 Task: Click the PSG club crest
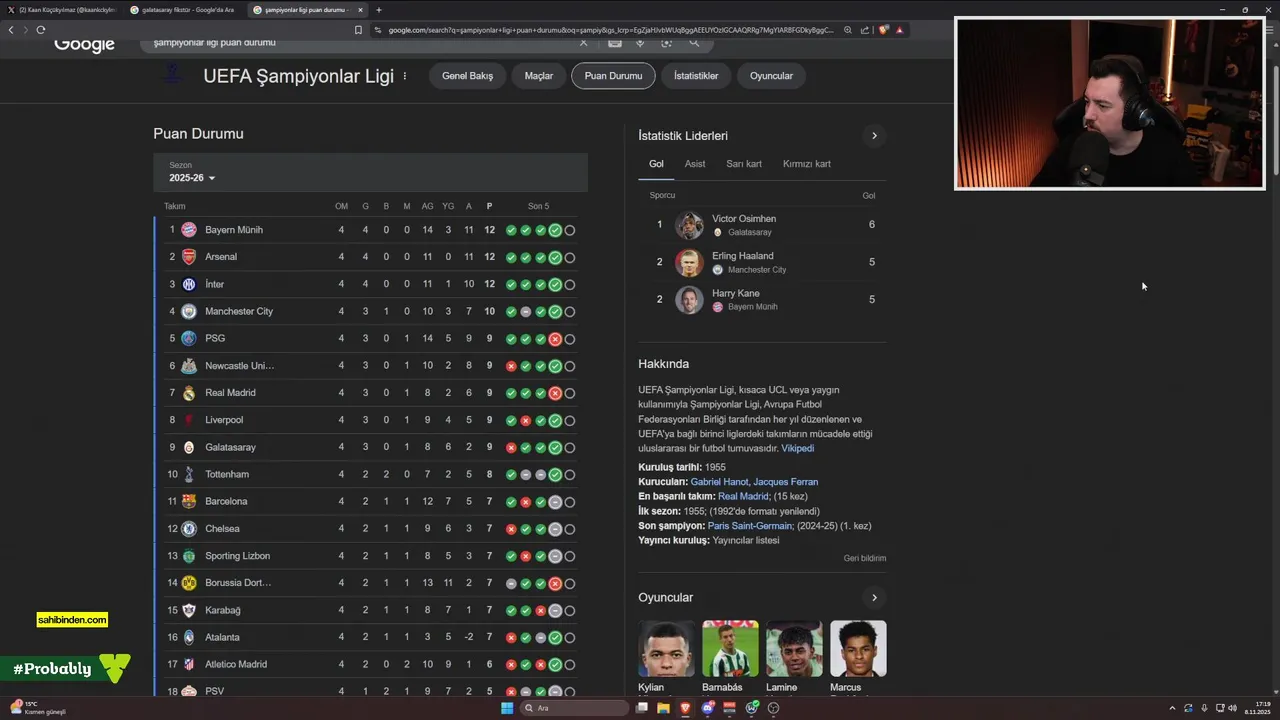tap(189, 338)
